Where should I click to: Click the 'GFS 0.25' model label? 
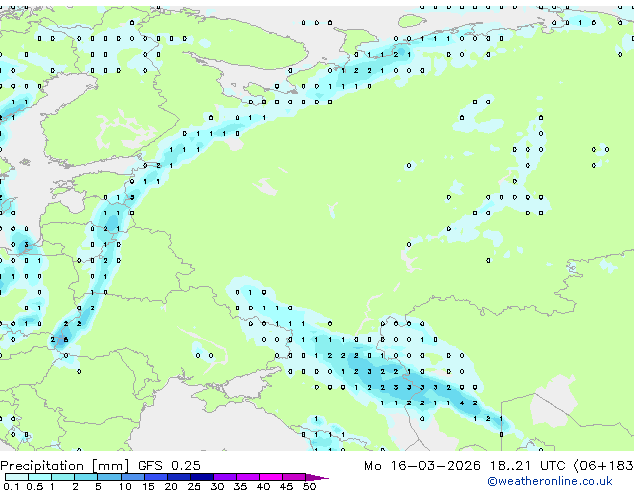click(x=169, y=465)
